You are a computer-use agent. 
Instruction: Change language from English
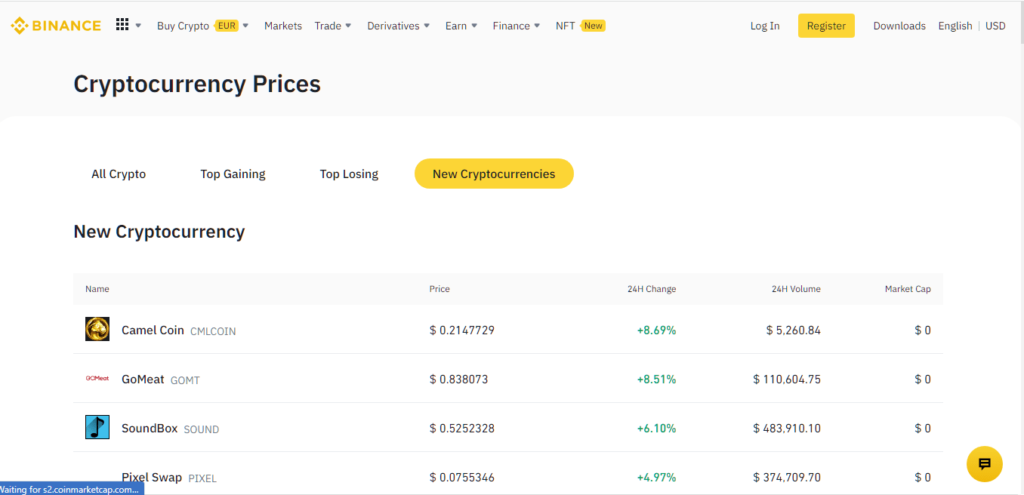pos(955,26)
